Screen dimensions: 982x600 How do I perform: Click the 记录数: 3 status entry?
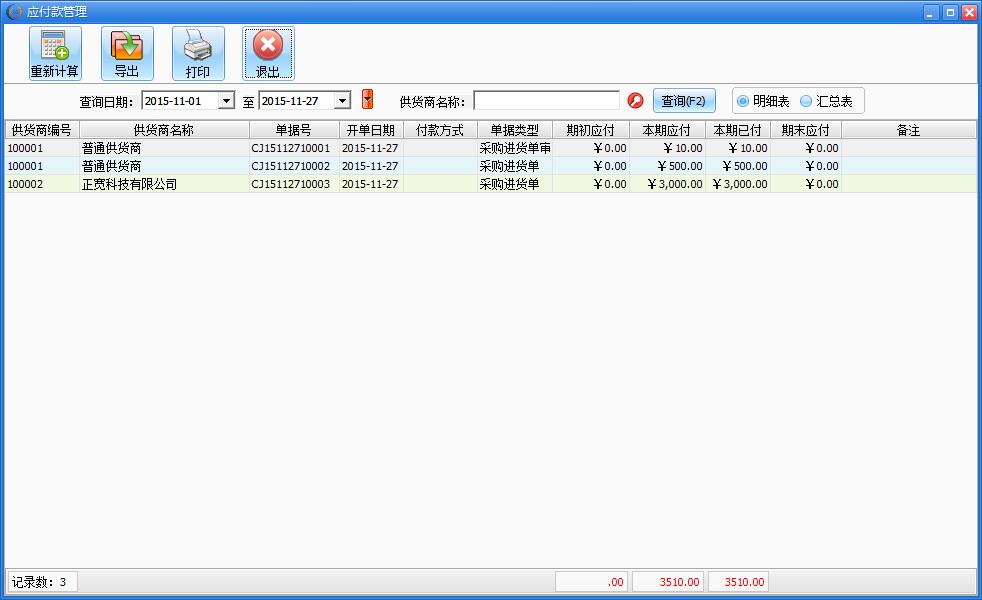[x=42, y=582]
